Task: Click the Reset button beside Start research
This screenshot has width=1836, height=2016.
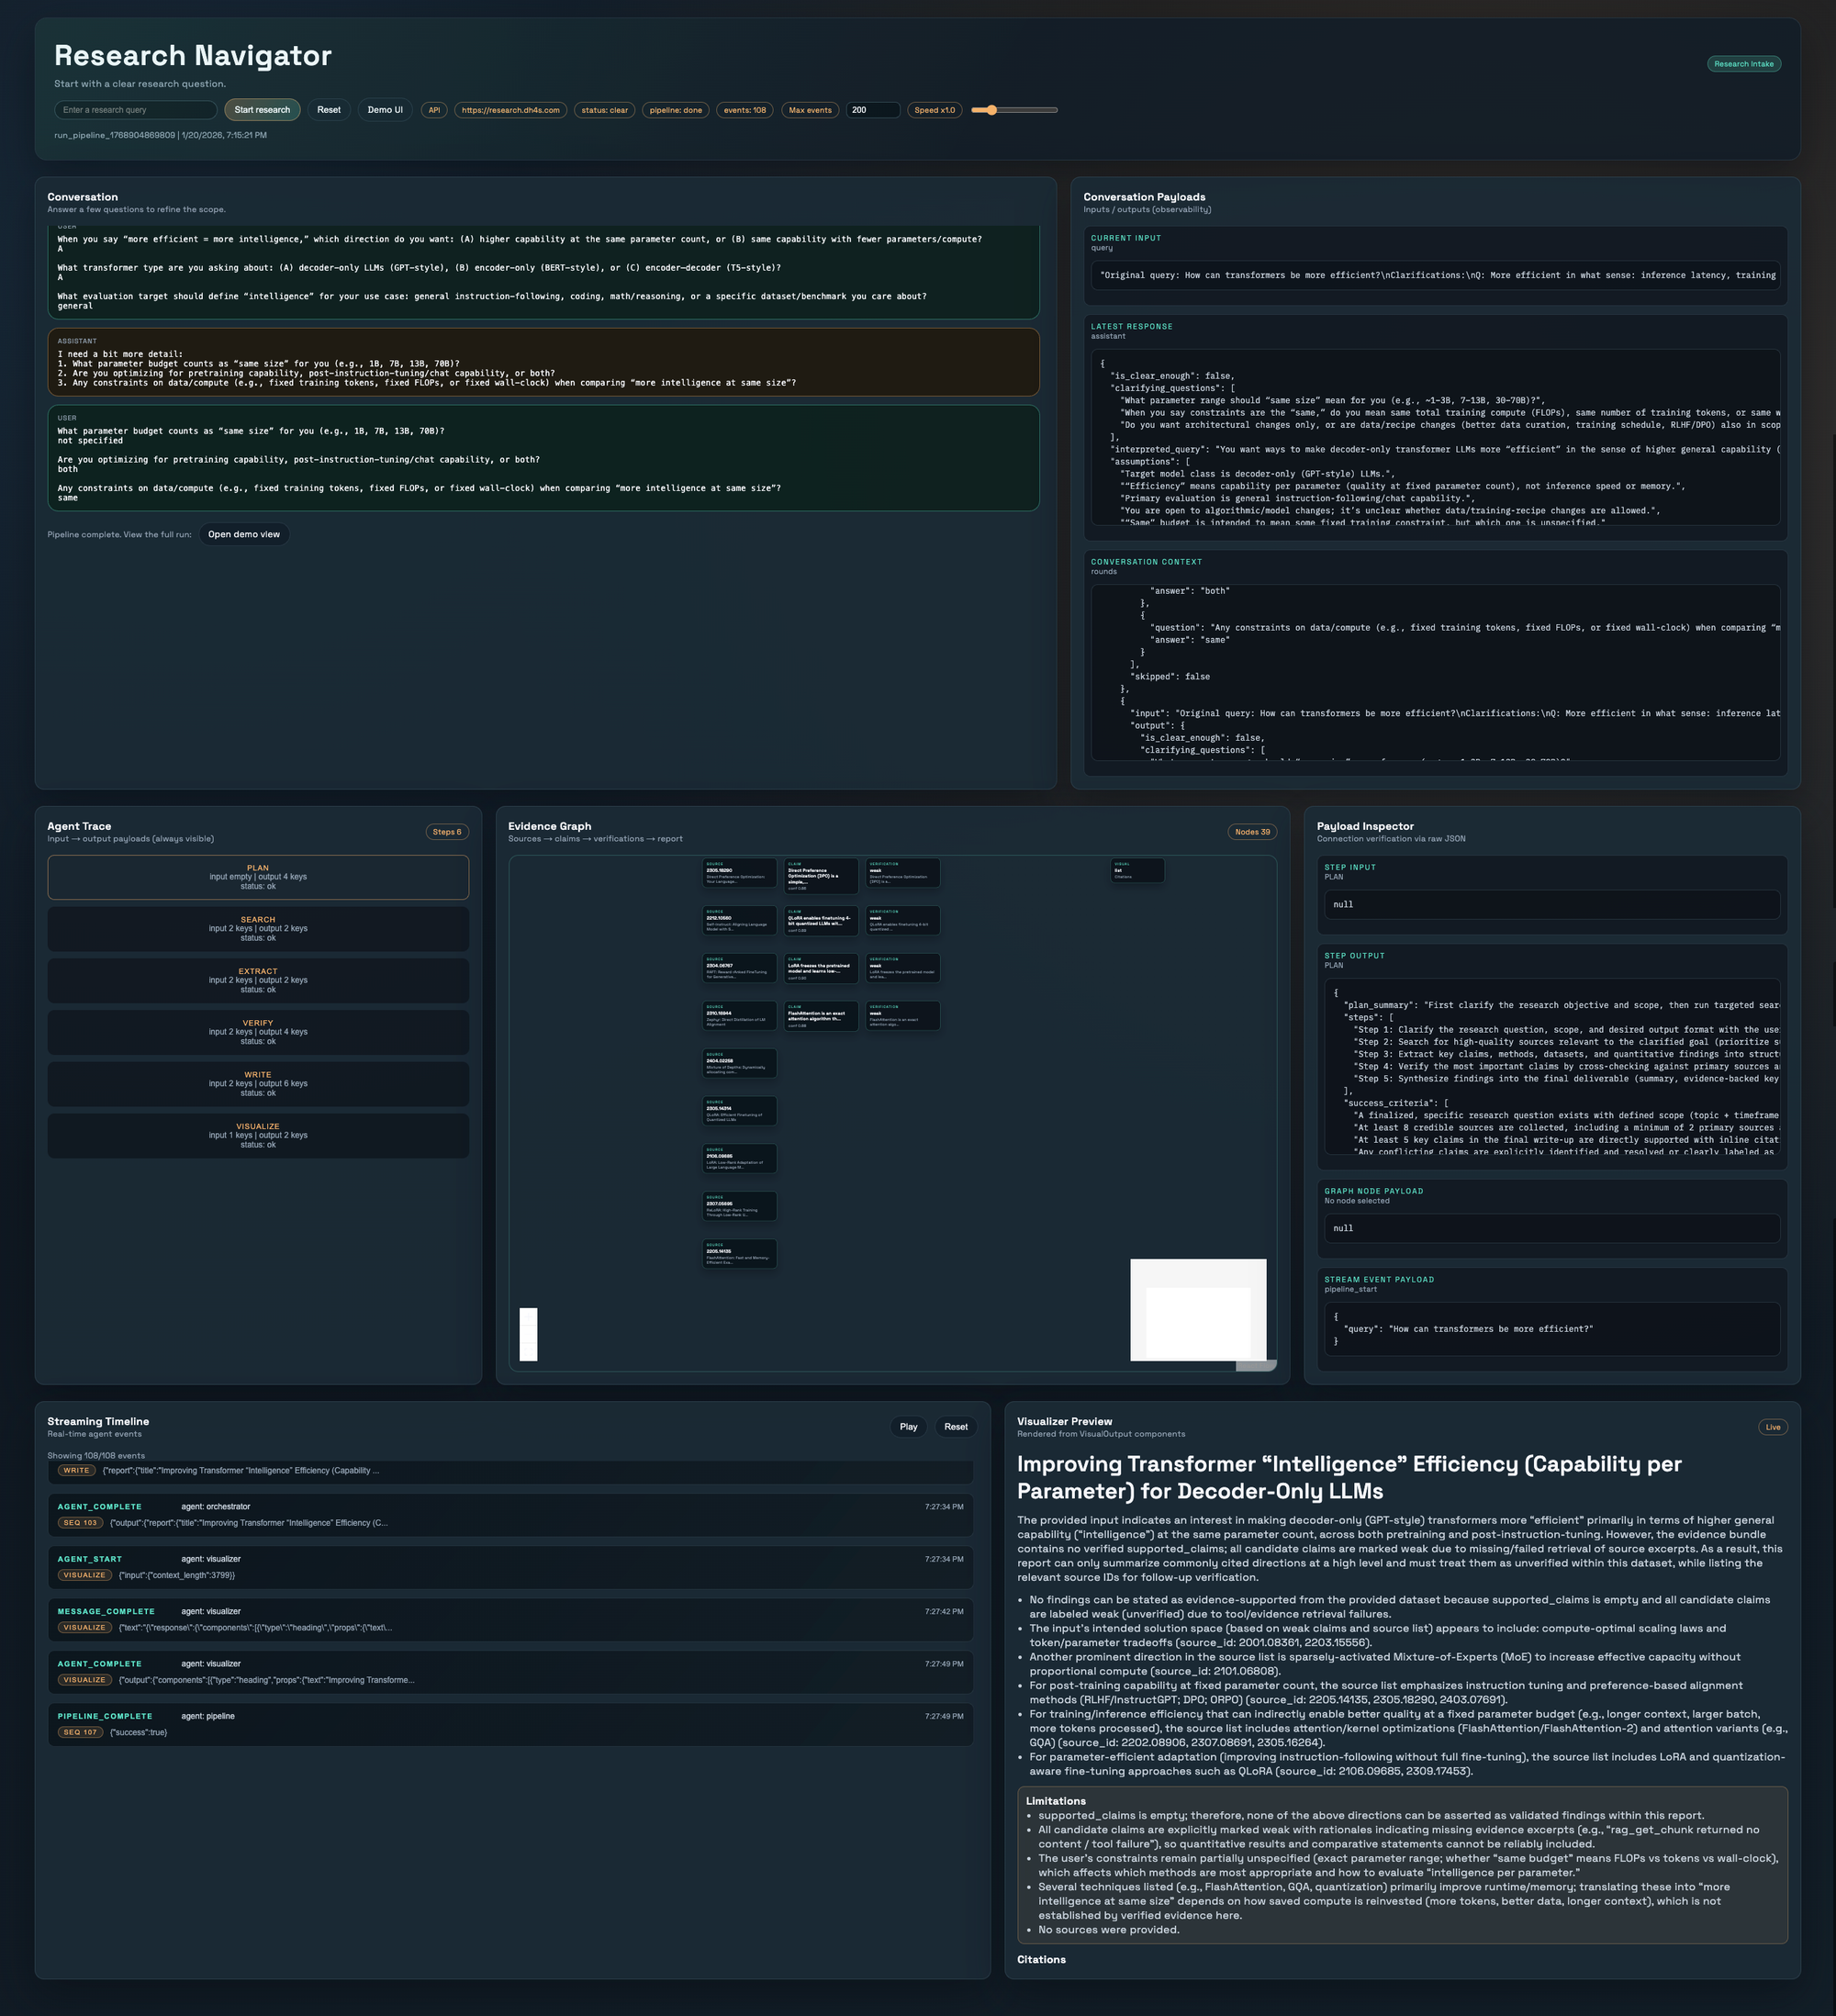Action: [x=329, y=110]
